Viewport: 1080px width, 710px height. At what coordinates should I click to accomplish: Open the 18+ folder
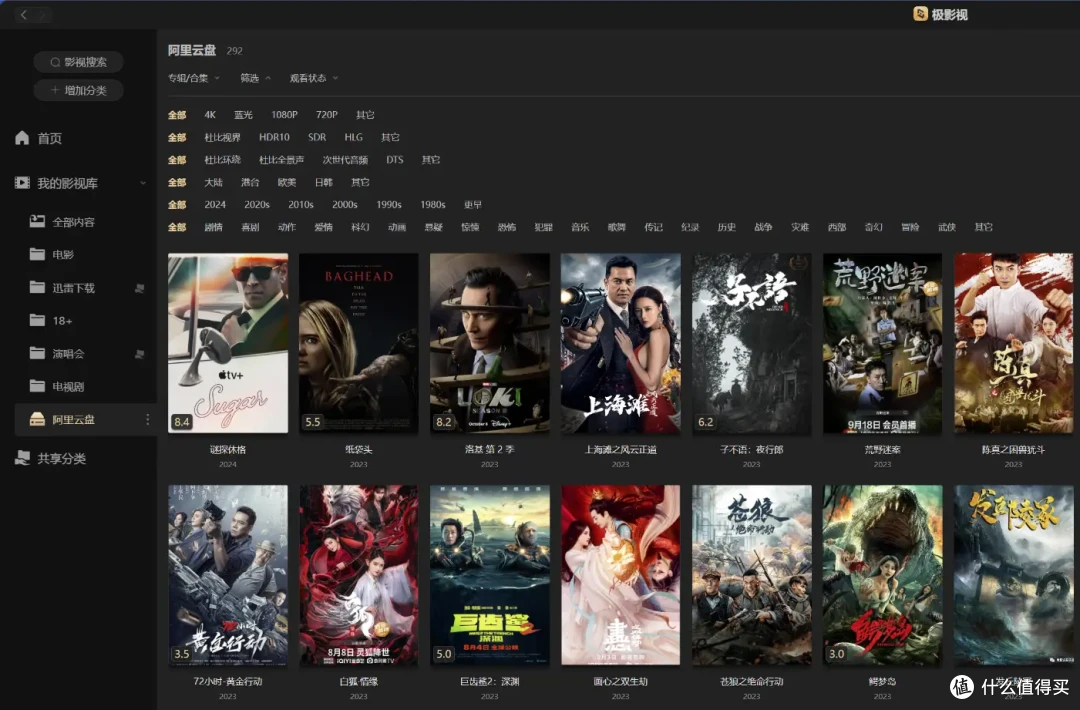coord(50,320)
